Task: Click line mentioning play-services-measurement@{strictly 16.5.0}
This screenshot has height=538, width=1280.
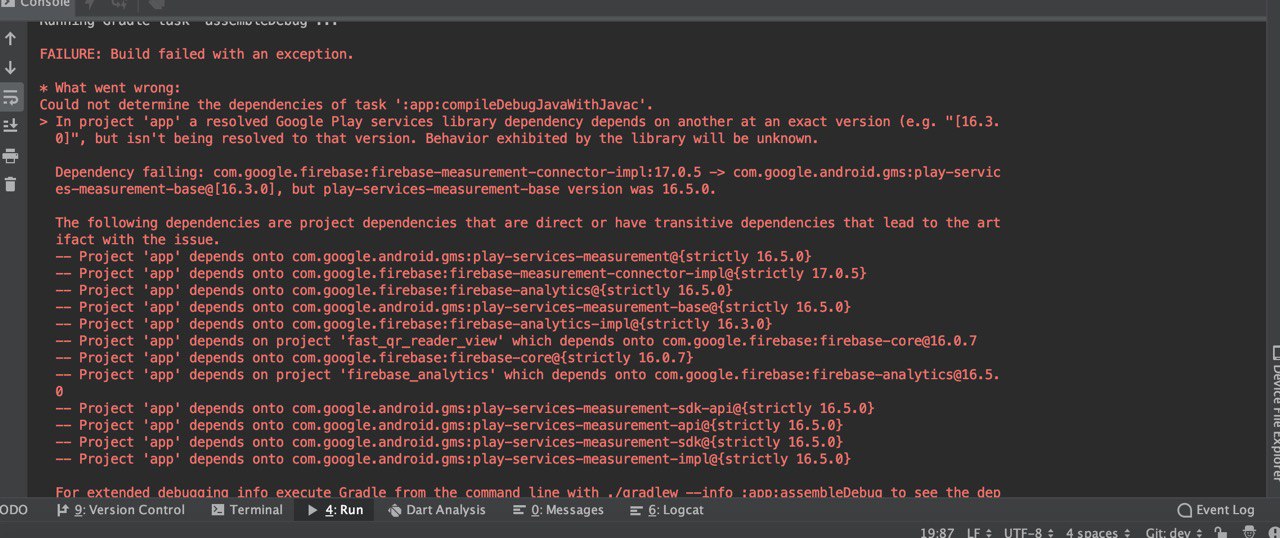Action: [x=433, y=256]
